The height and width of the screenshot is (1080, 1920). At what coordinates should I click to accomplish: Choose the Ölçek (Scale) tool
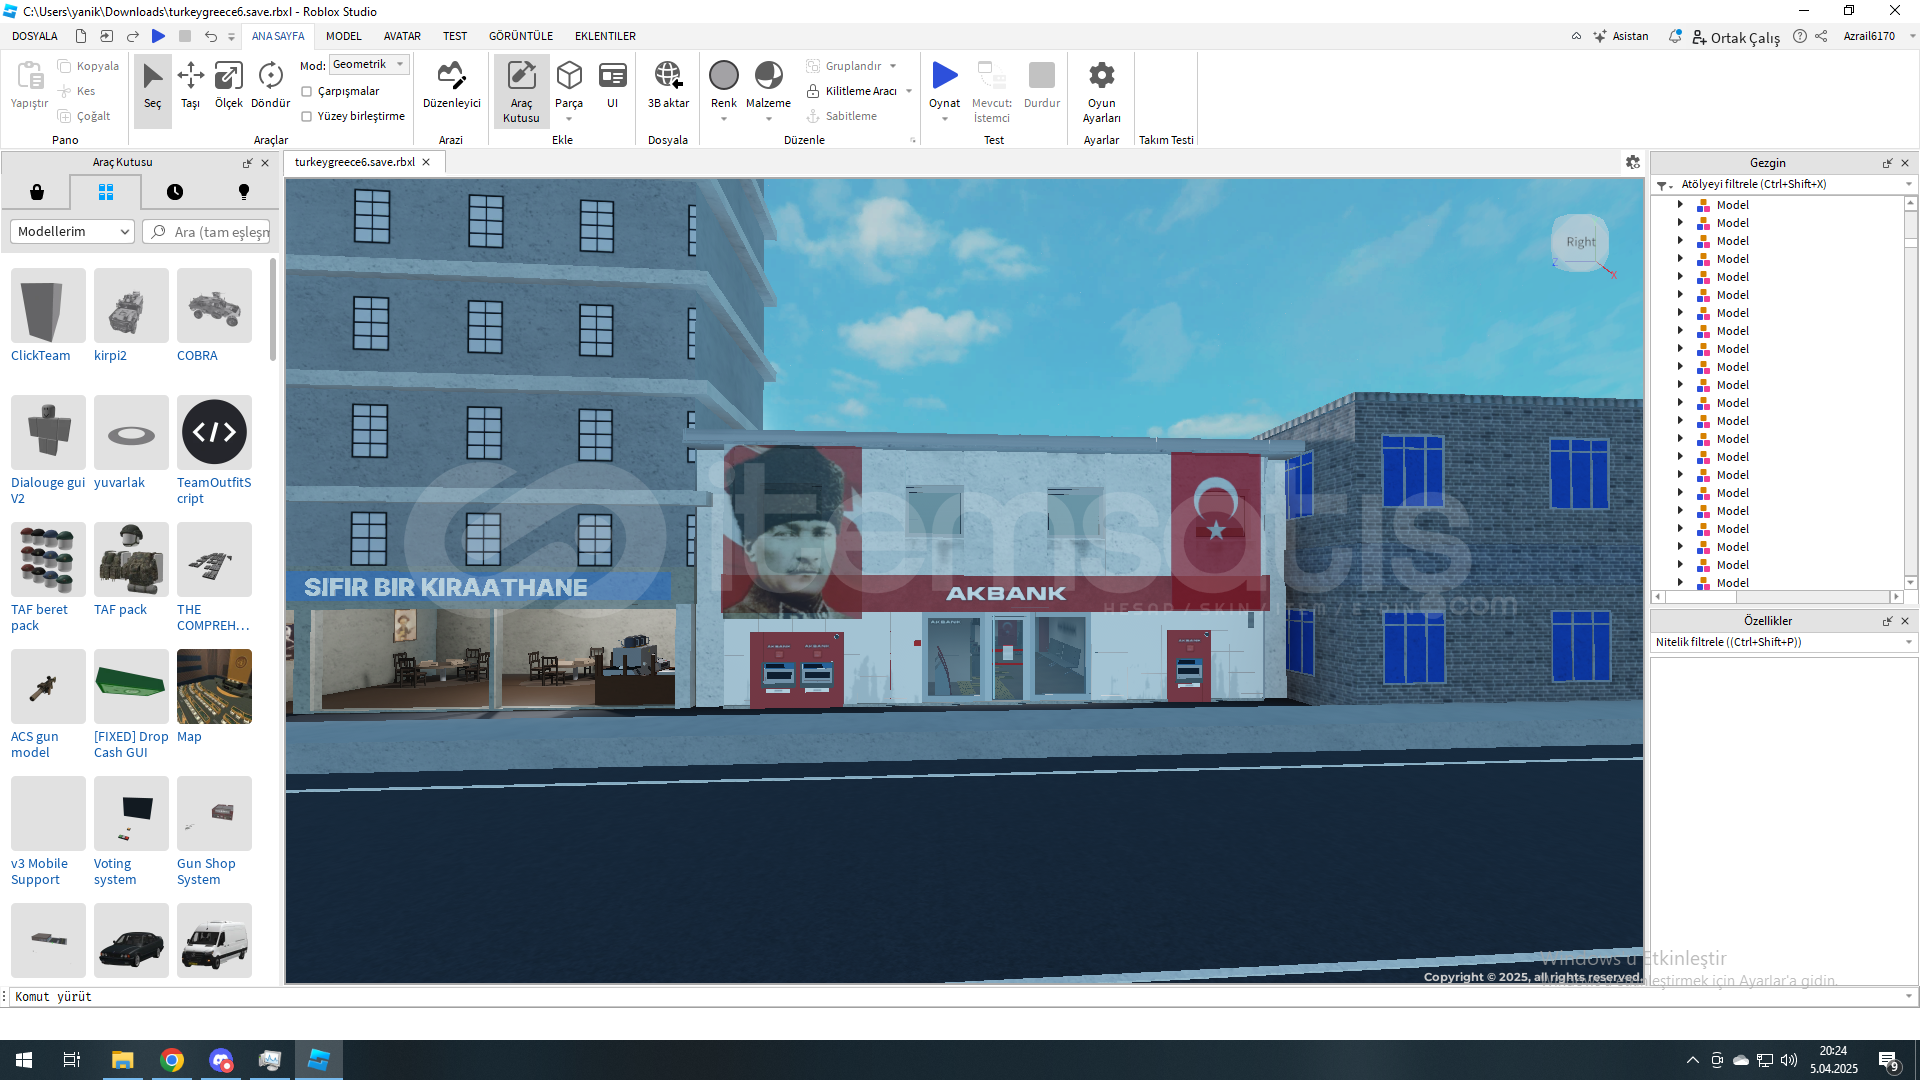229,87
